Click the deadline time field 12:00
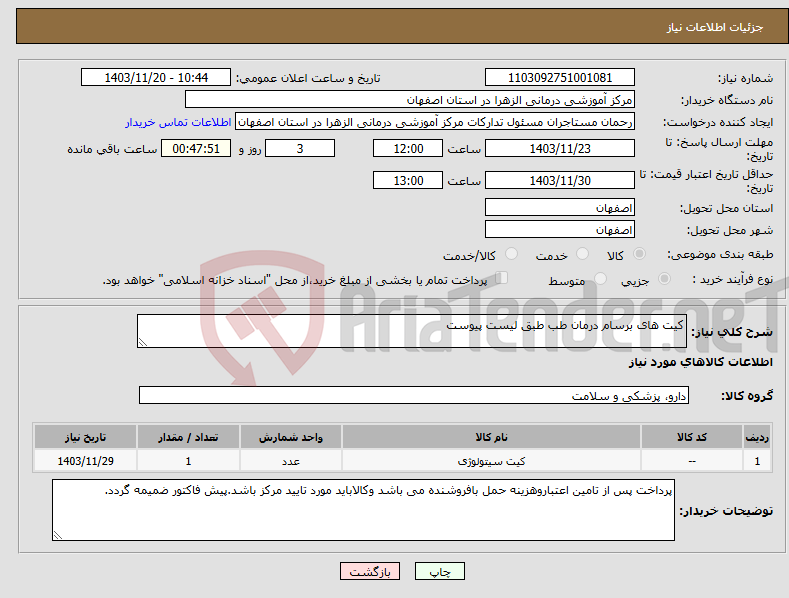The width and height of the screenshot is (789, 598). tap(408, 148)
